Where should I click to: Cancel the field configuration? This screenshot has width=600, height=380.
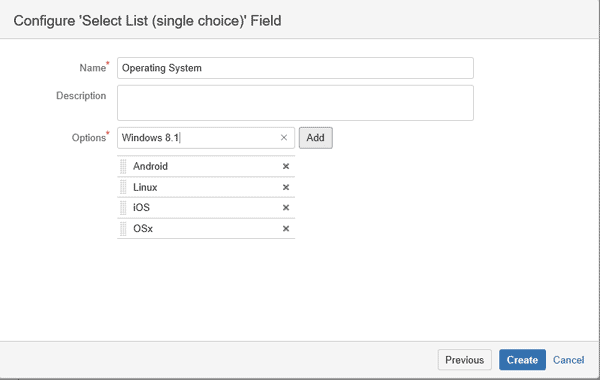click(568, 360)
